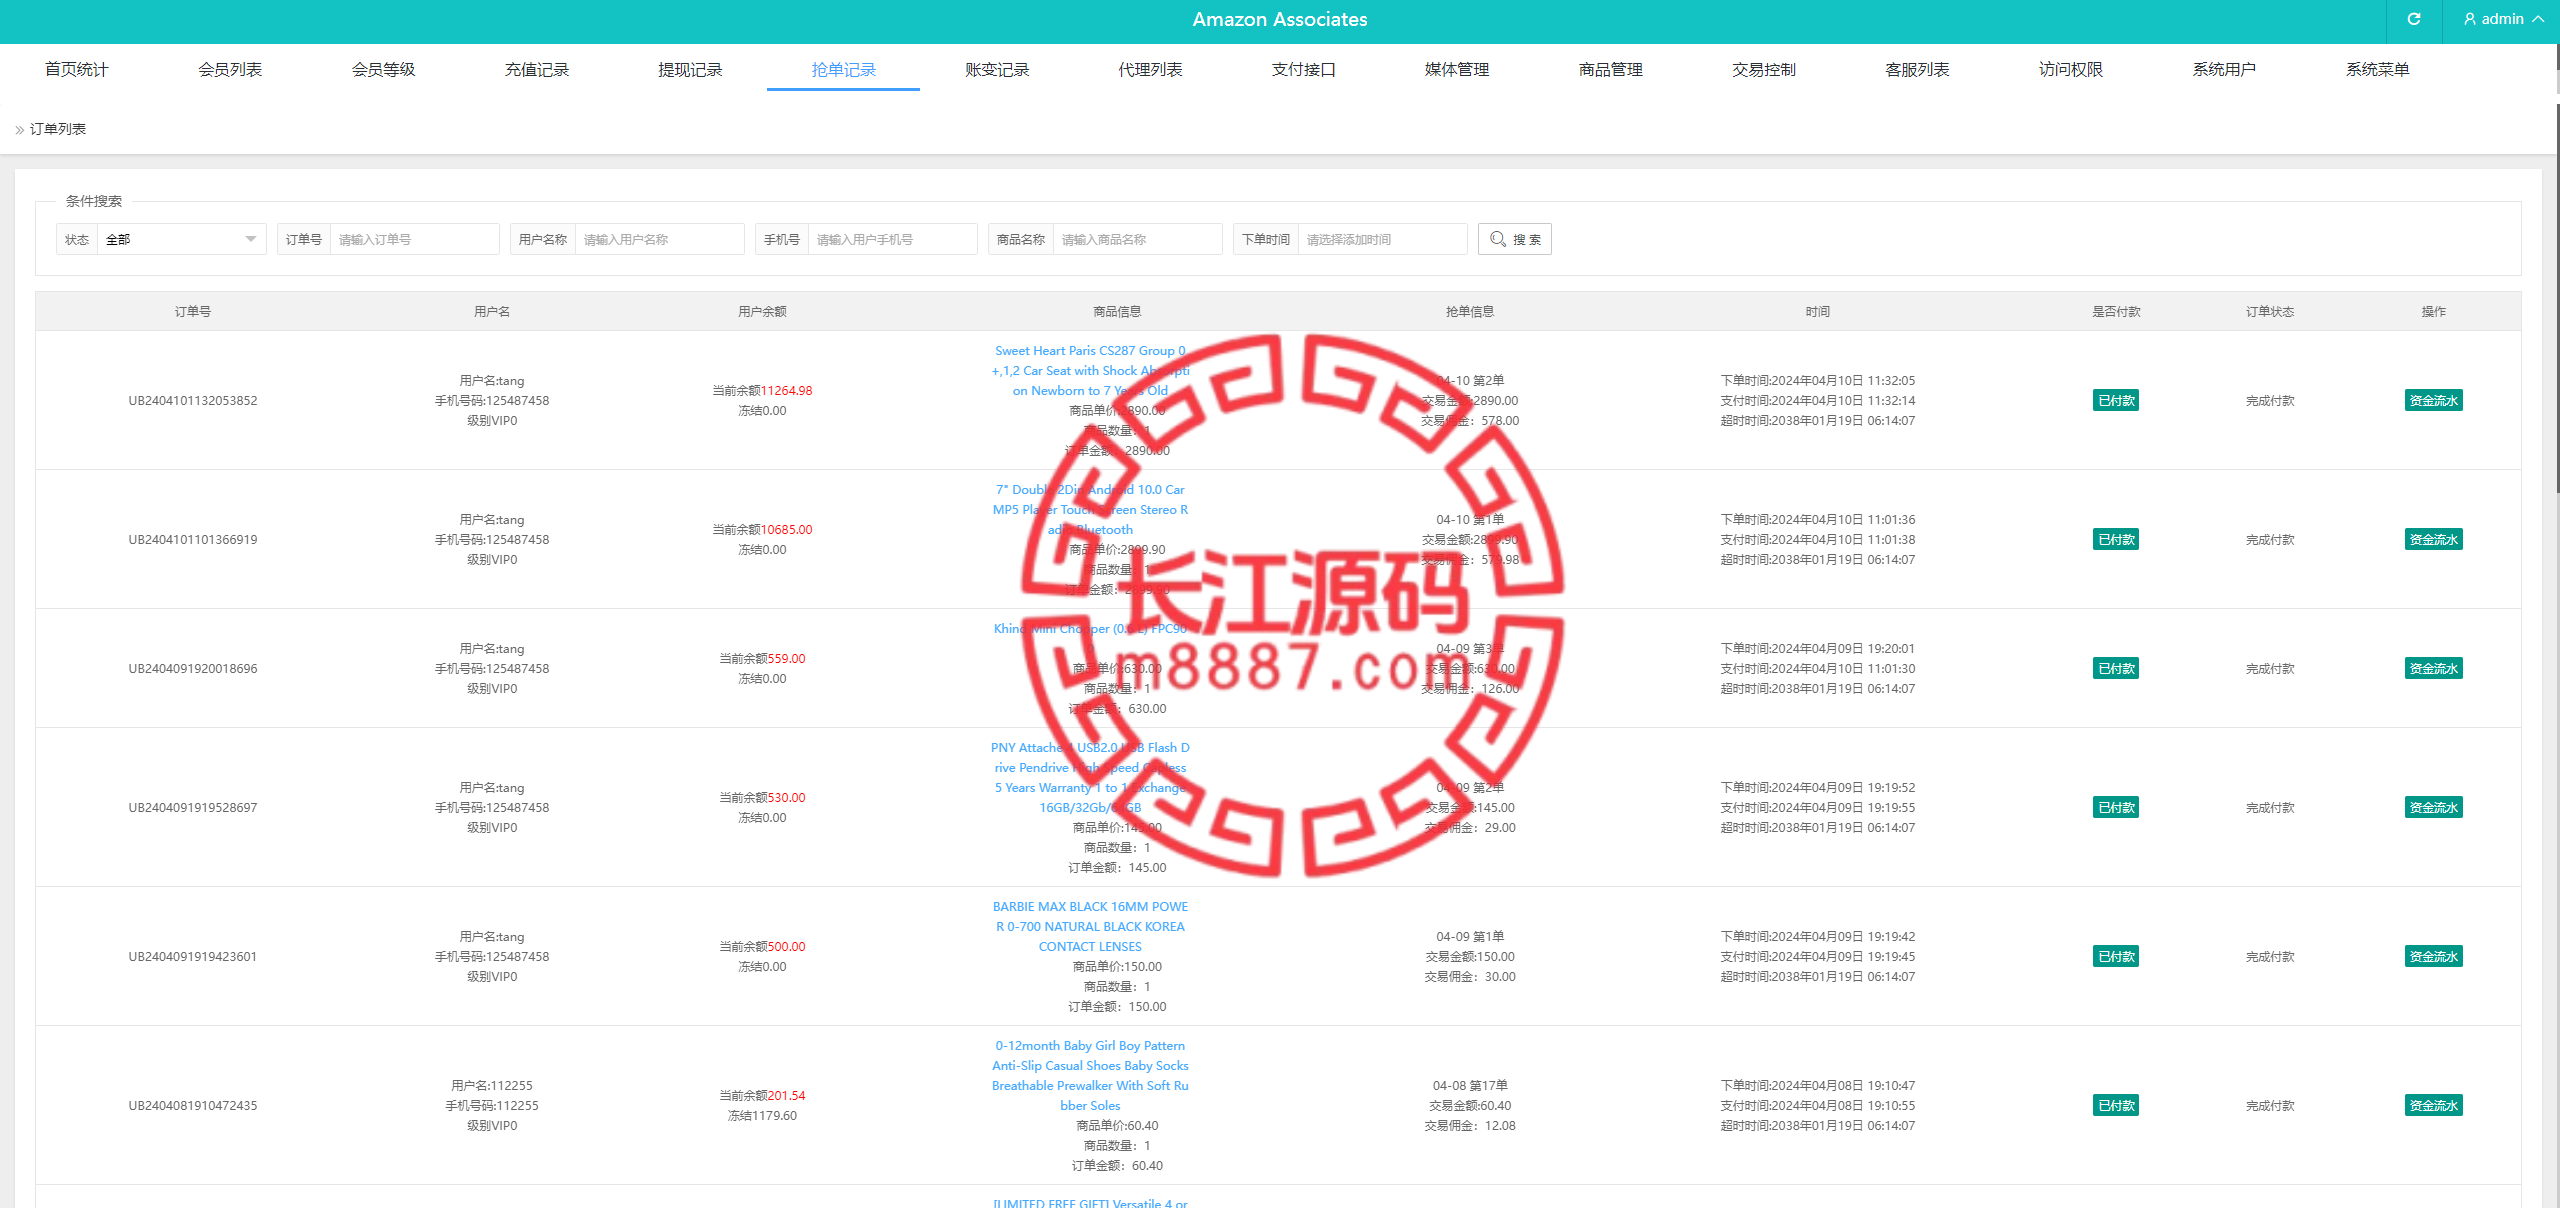Open 访问权限 tab
Screen dimensions: 2560x1208
point(2071,69)
